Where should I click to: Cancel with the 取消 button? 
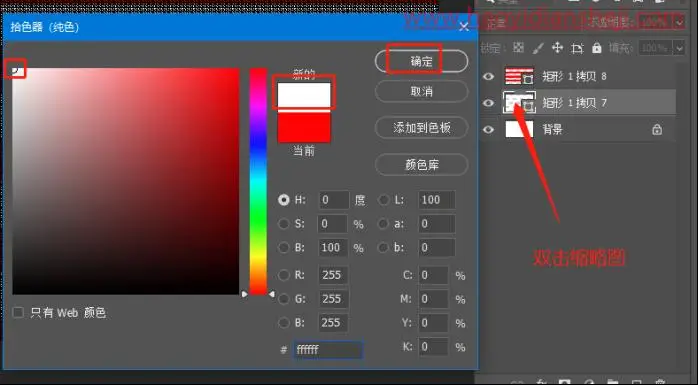point(422,91)
